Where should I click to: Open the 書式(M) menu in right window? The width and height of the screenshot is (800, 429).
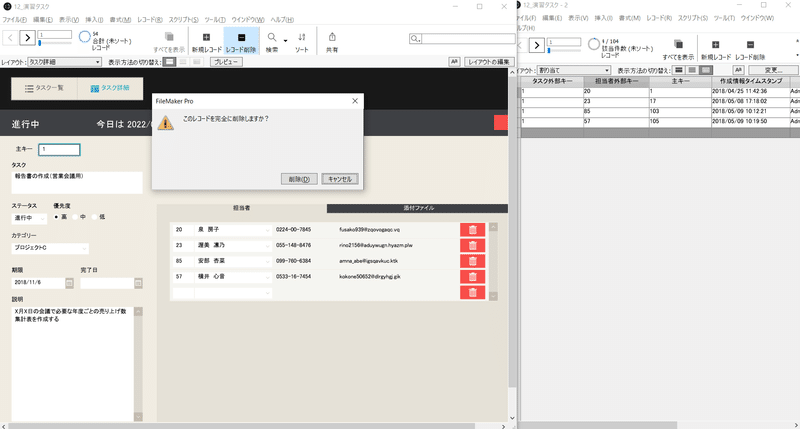pyautogui.click(x=630, y=18)
